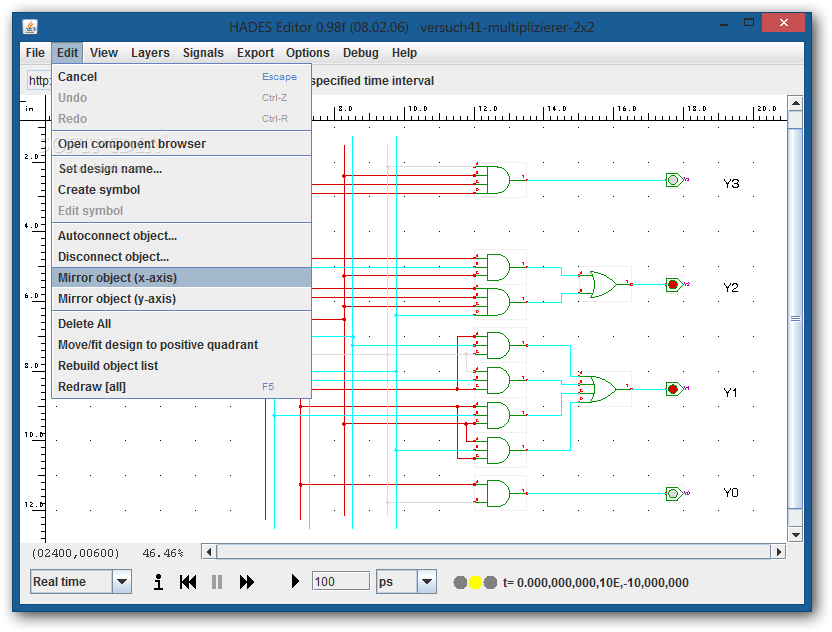Open the Layers menu
Image resolution: width=832 pixels, height=632 pixels.
150,53
